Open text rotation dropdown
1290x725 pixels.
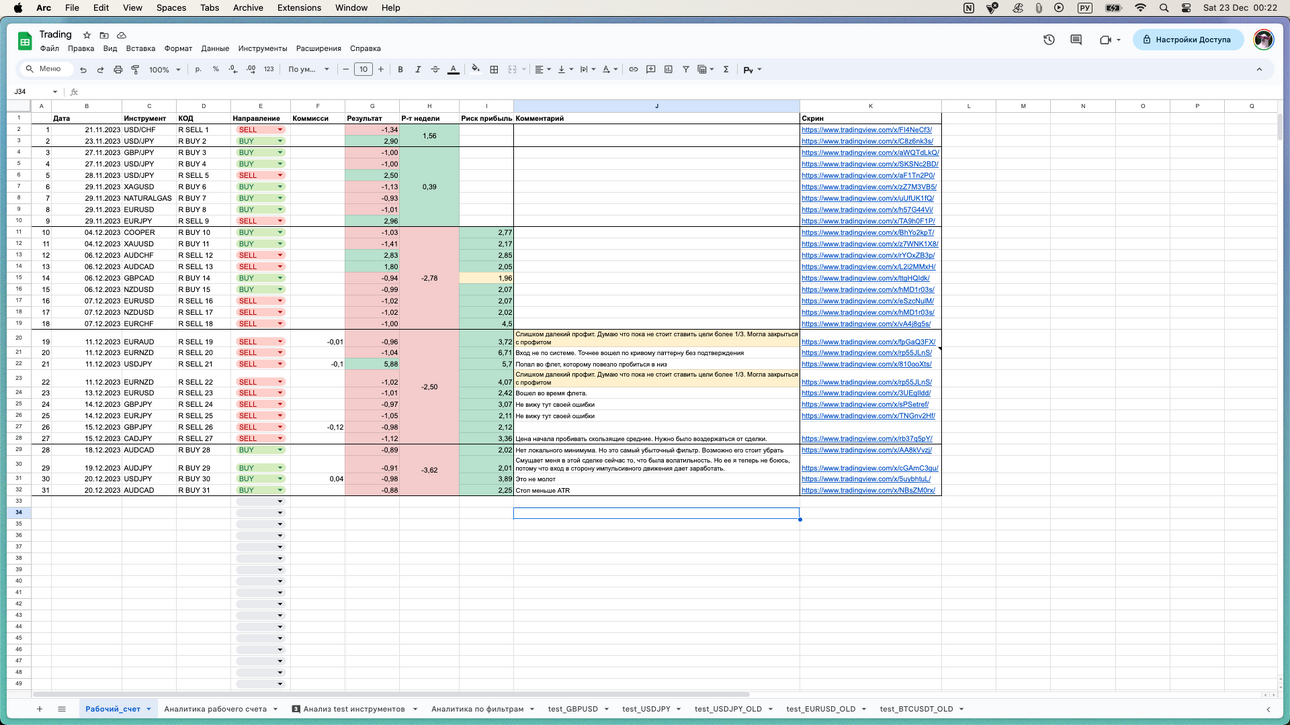click(x=609, y=70)
